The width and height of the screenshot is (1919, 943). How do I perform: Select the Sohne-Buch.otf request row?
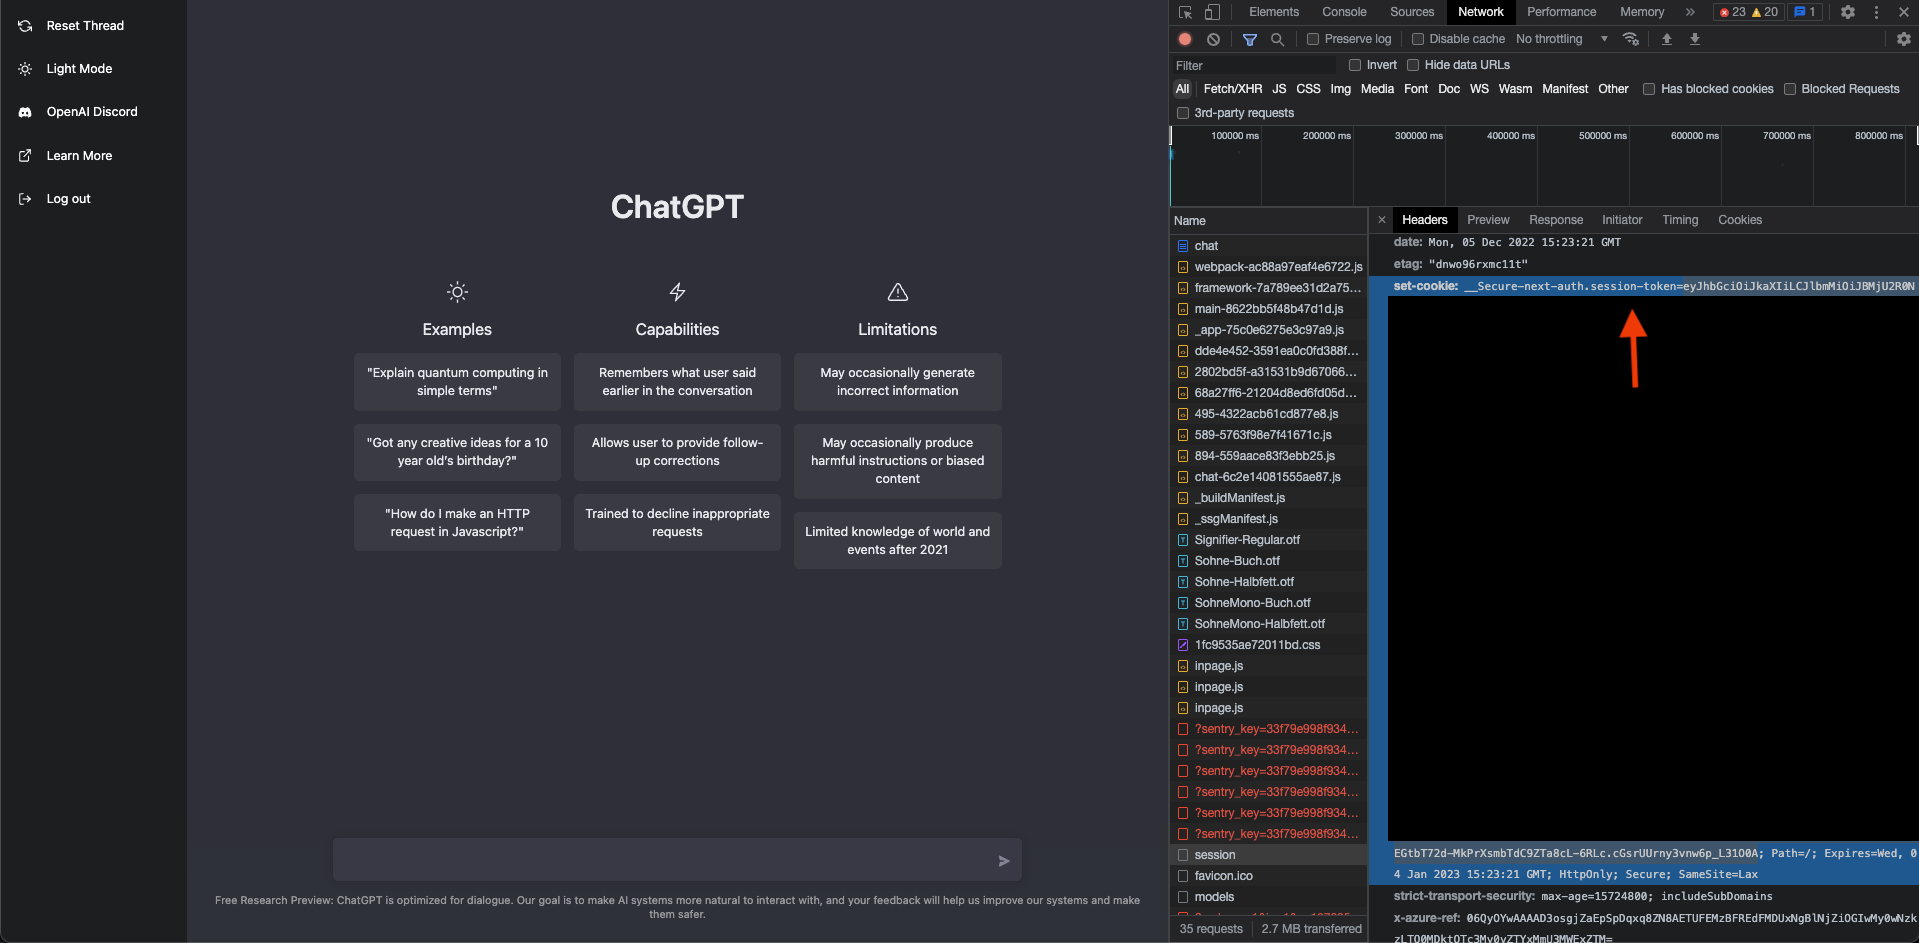tap(1268, 561)
